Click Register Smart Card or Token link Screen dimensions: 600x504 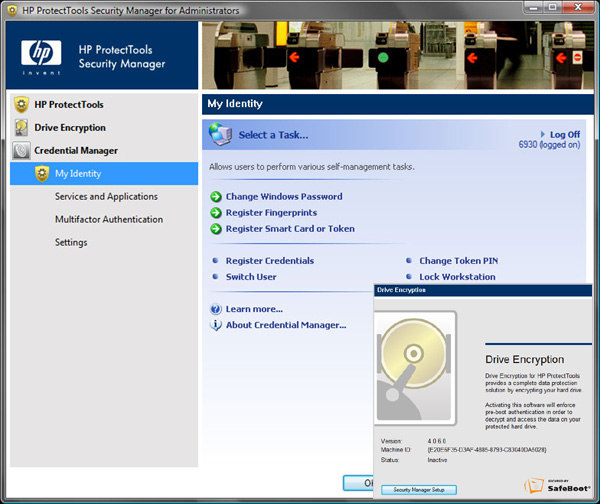290,229
